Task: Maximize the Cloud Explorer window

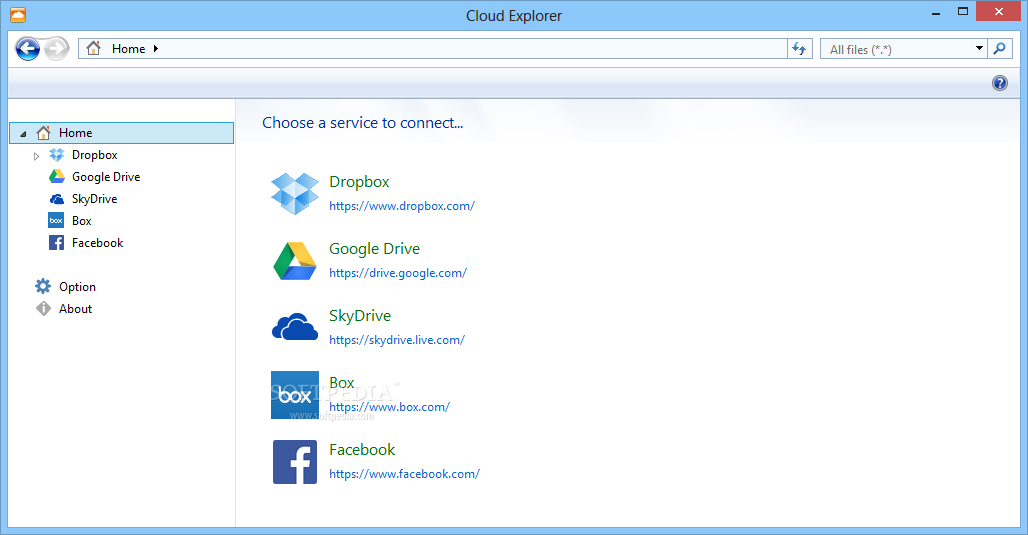Action: [962, 12]
